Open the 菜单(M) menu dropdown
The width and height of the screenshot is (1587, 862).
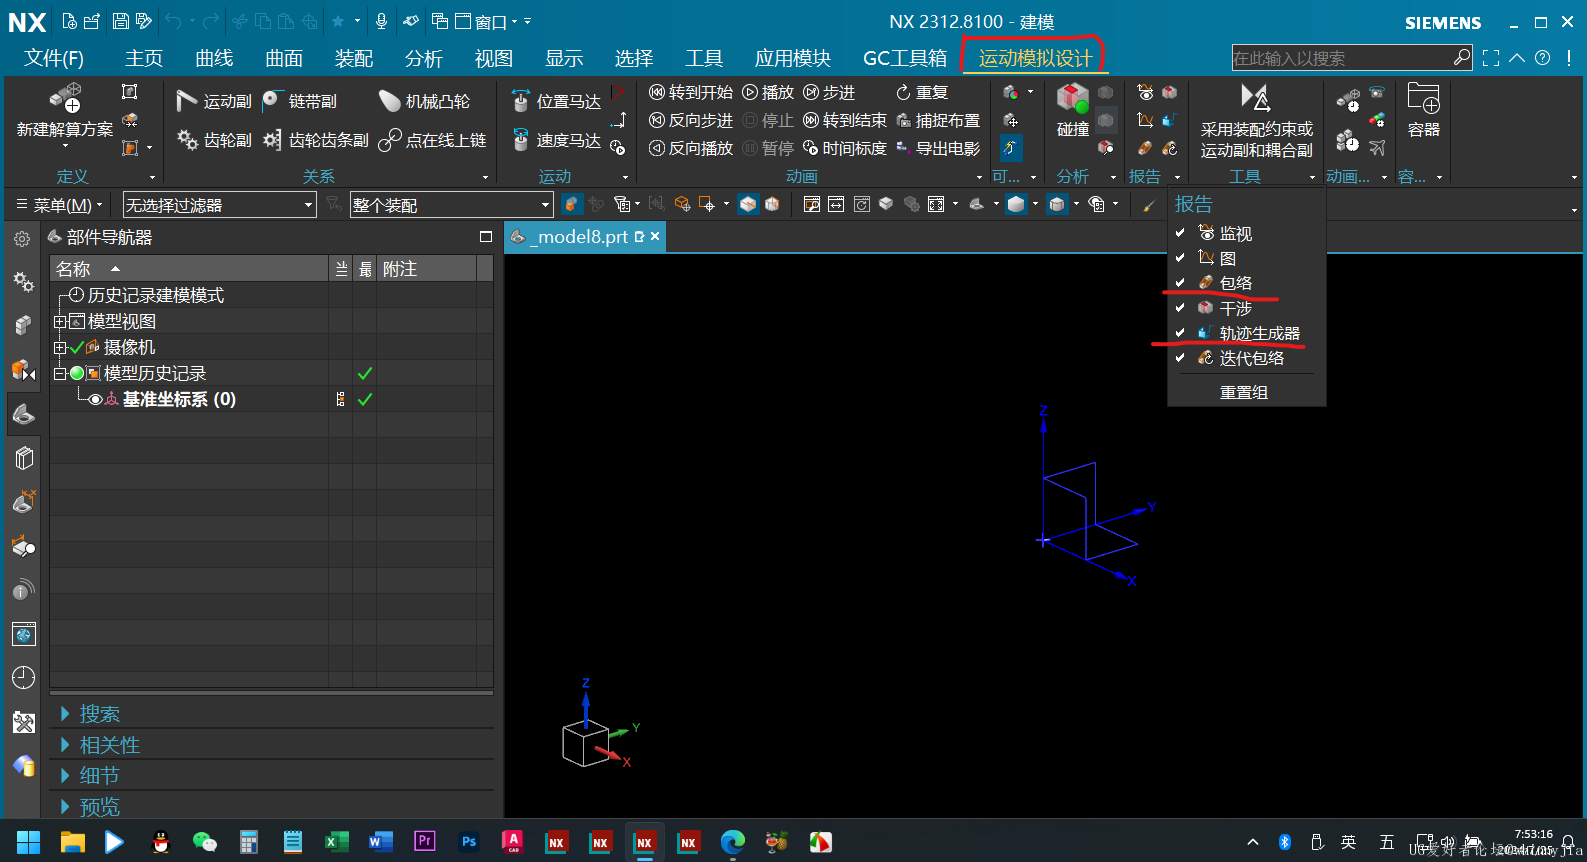point(60,205)
